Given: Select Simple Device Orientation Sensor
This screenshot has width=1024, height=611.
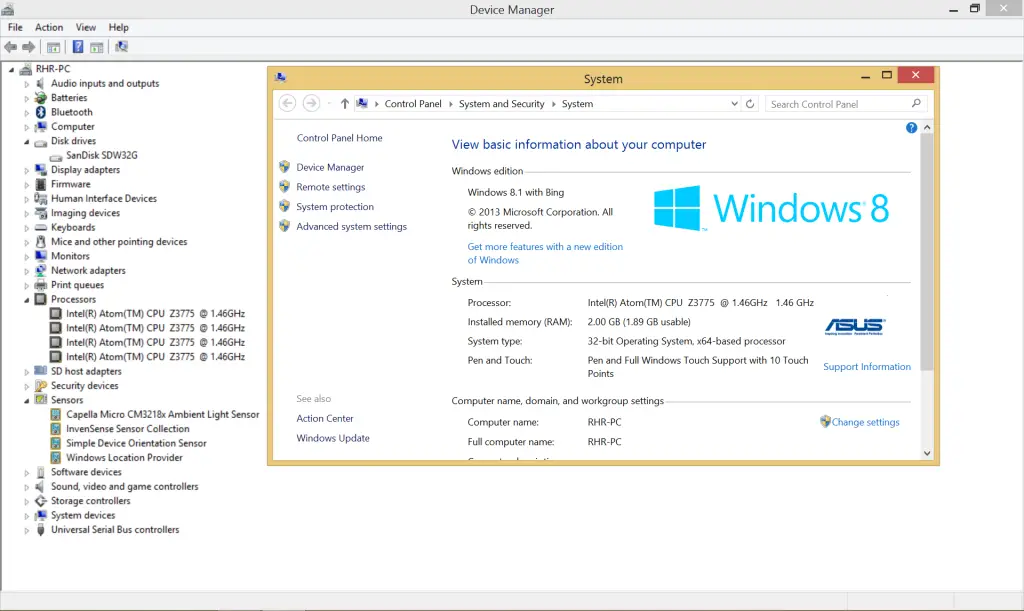Looking at the screenshot, I should [136, 443].
